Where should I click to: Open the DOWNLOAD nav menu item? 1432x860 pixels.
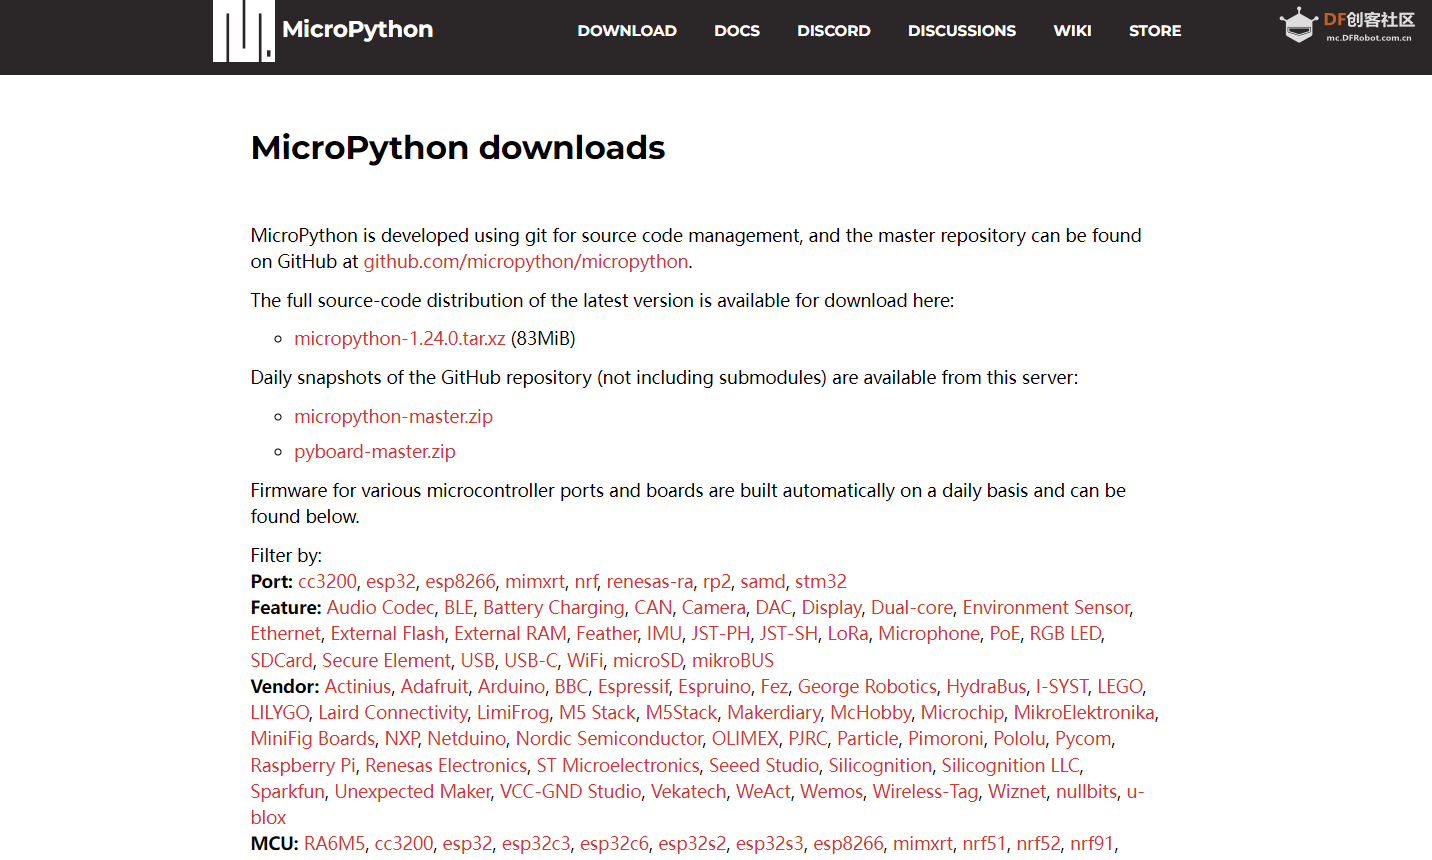(627, 31)
